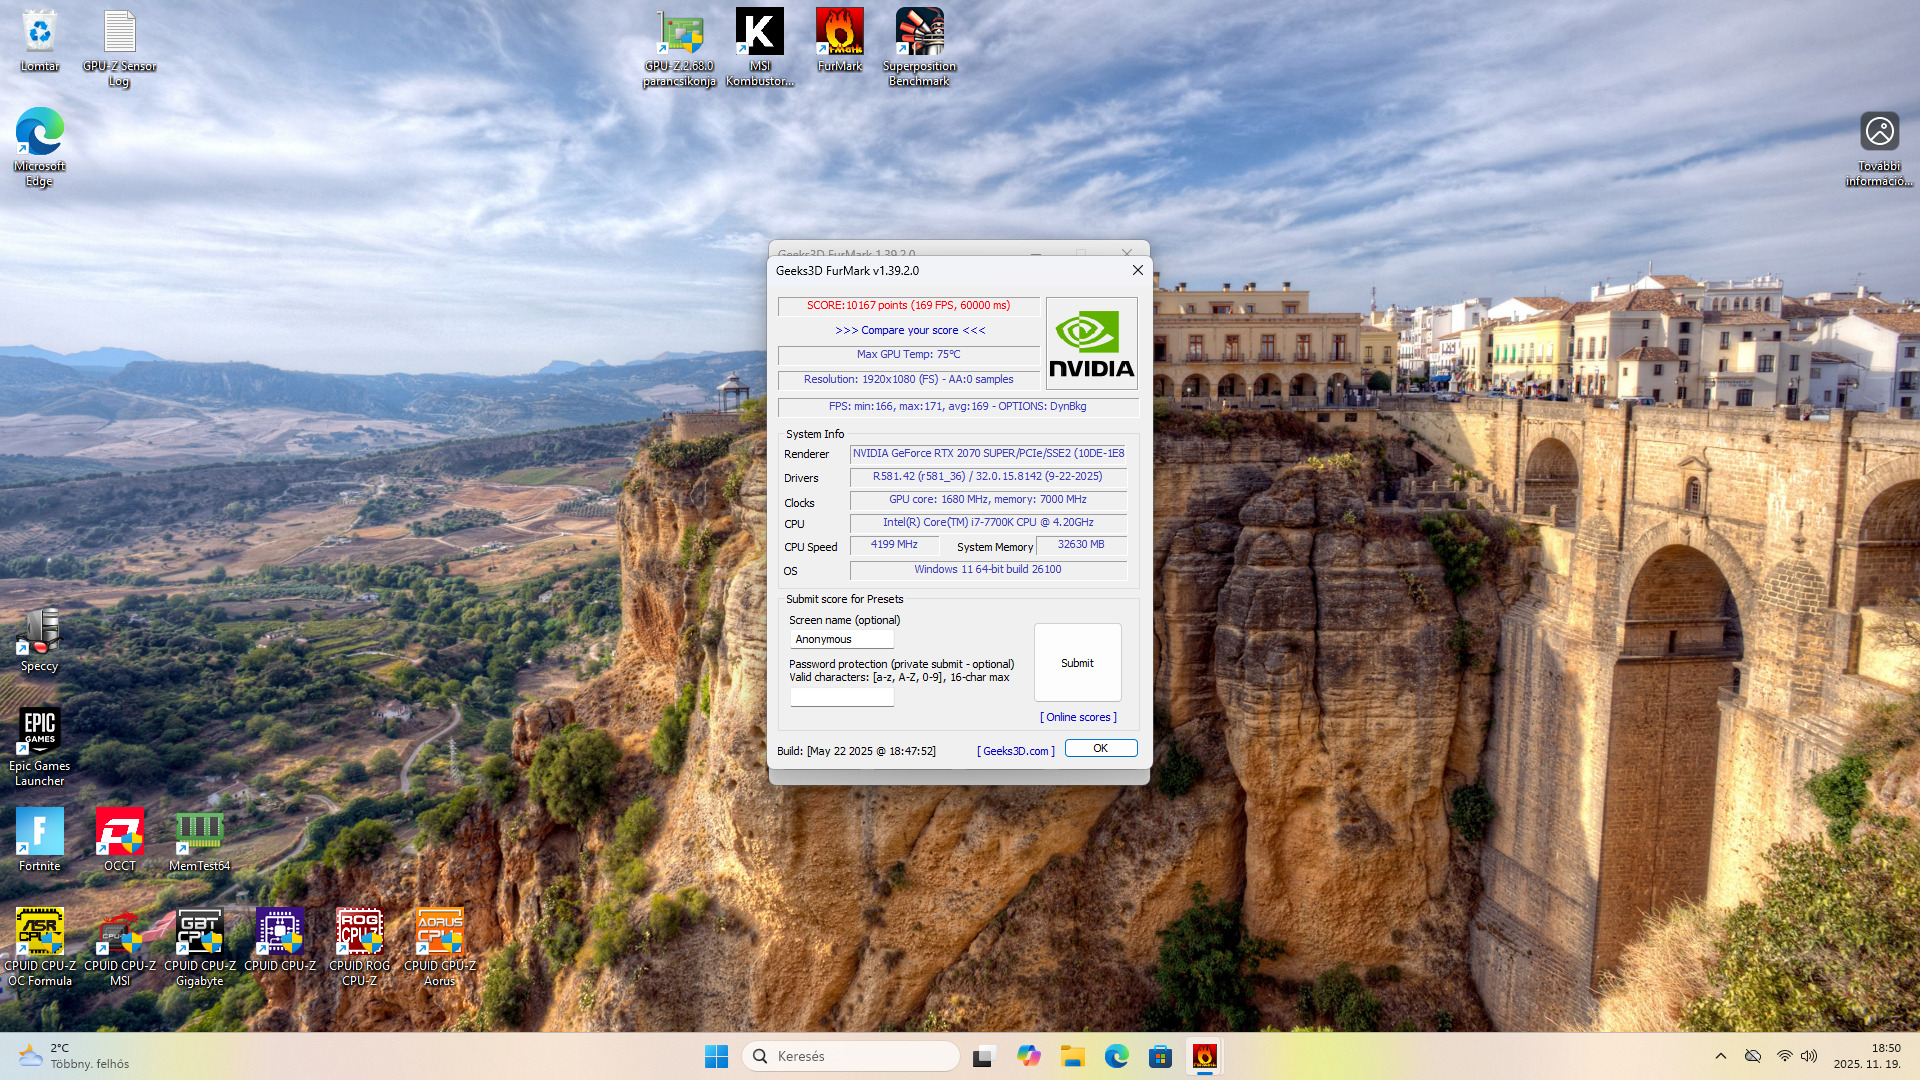This screenshot has width=1920, height=1080.
Task: Click the Anonymous screen name field
Action: coord(841,639)
